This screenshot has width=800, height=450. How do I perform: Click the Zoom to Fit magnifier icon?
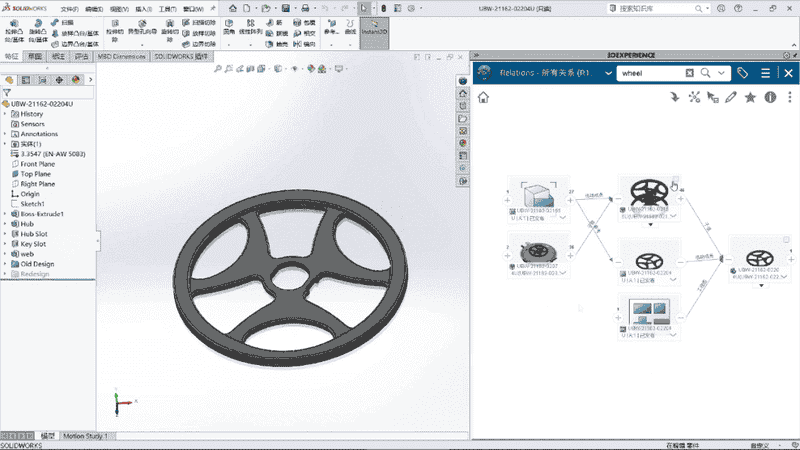pyautogui.click(x=217, y=68)
